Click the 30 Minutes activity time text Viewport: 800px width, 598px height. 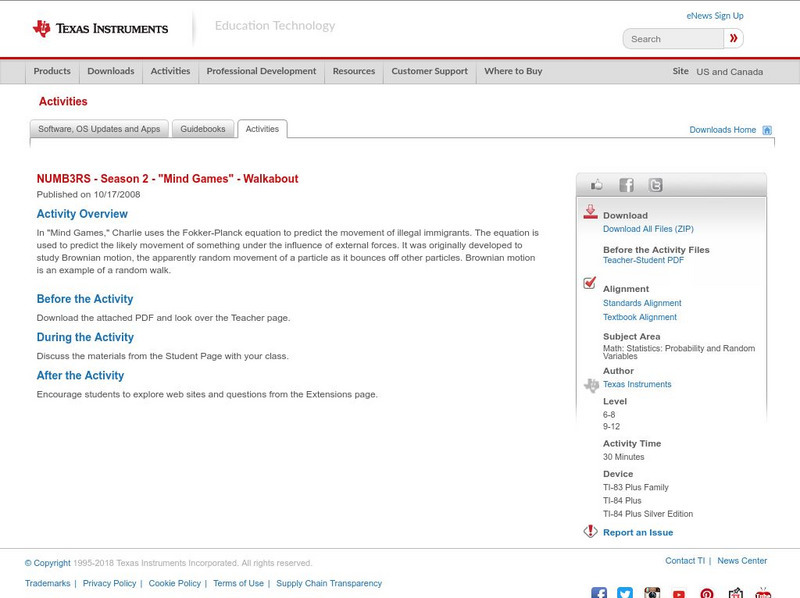point(623,457)
